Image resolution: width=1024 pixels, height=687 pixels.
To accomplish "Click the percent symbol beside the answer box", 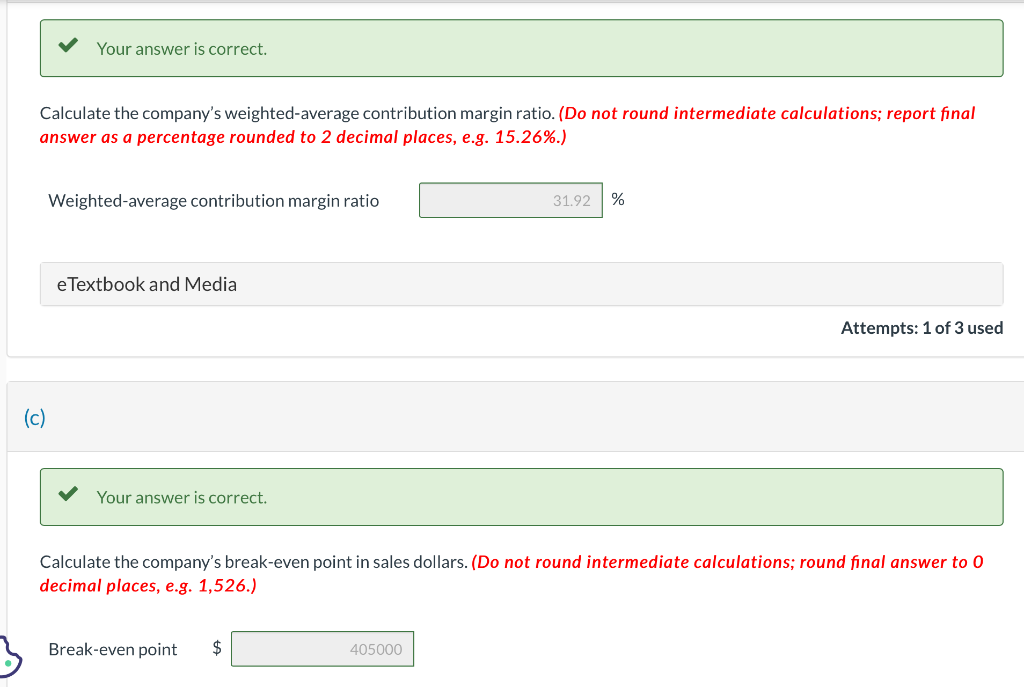I will (x=617, y=199).
